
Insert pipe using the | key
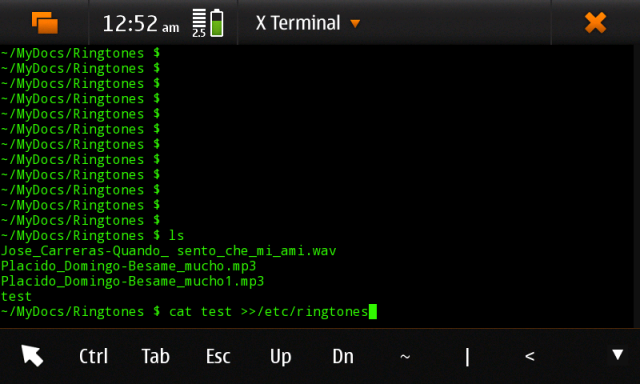click(467, 357)
